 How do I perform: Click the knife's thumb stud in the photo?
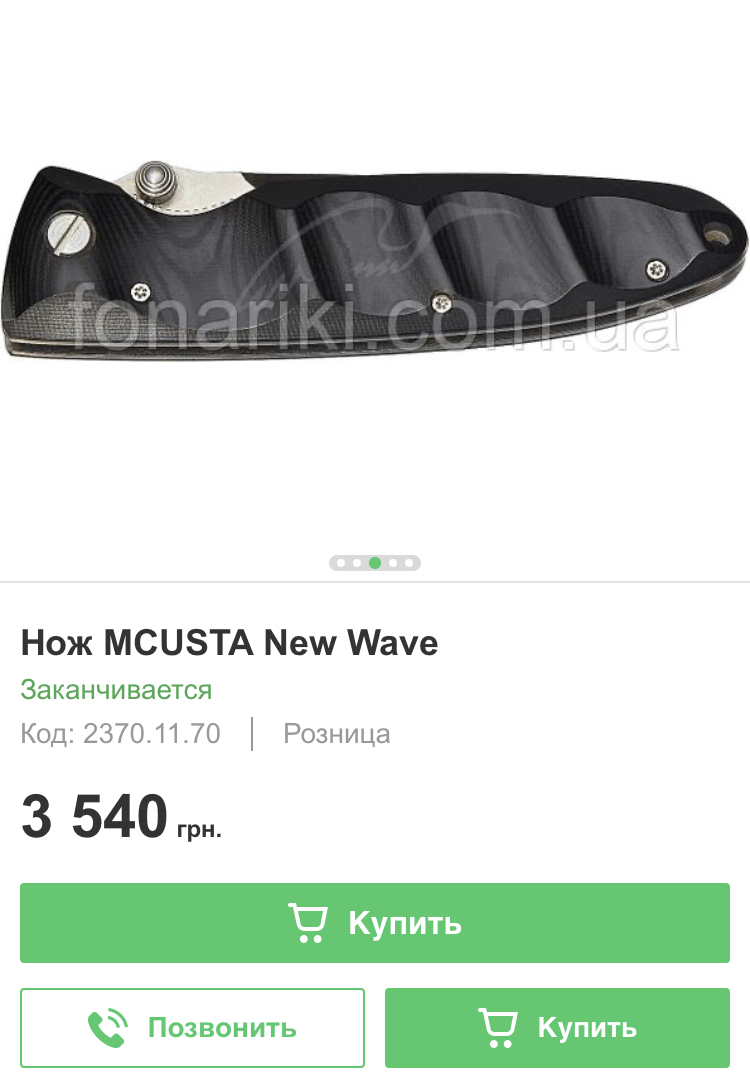click(x=155, y=182)
